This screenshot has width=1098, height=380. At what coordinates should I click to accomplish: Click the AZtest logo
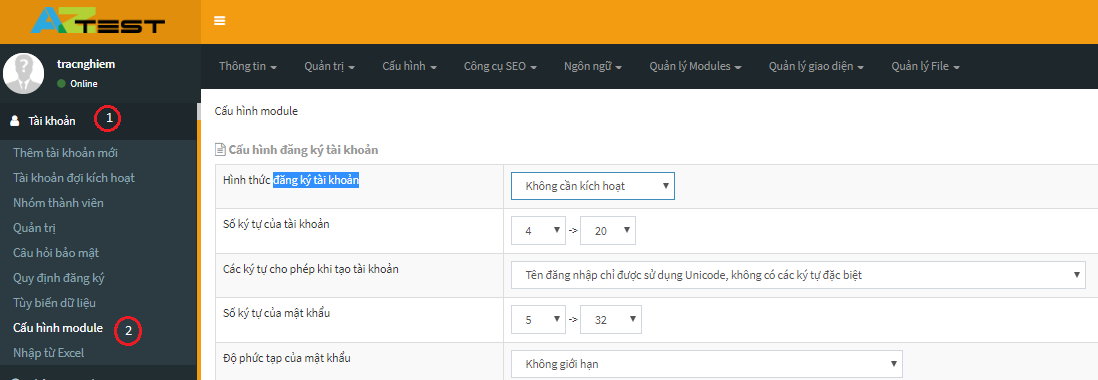[98, 21]
